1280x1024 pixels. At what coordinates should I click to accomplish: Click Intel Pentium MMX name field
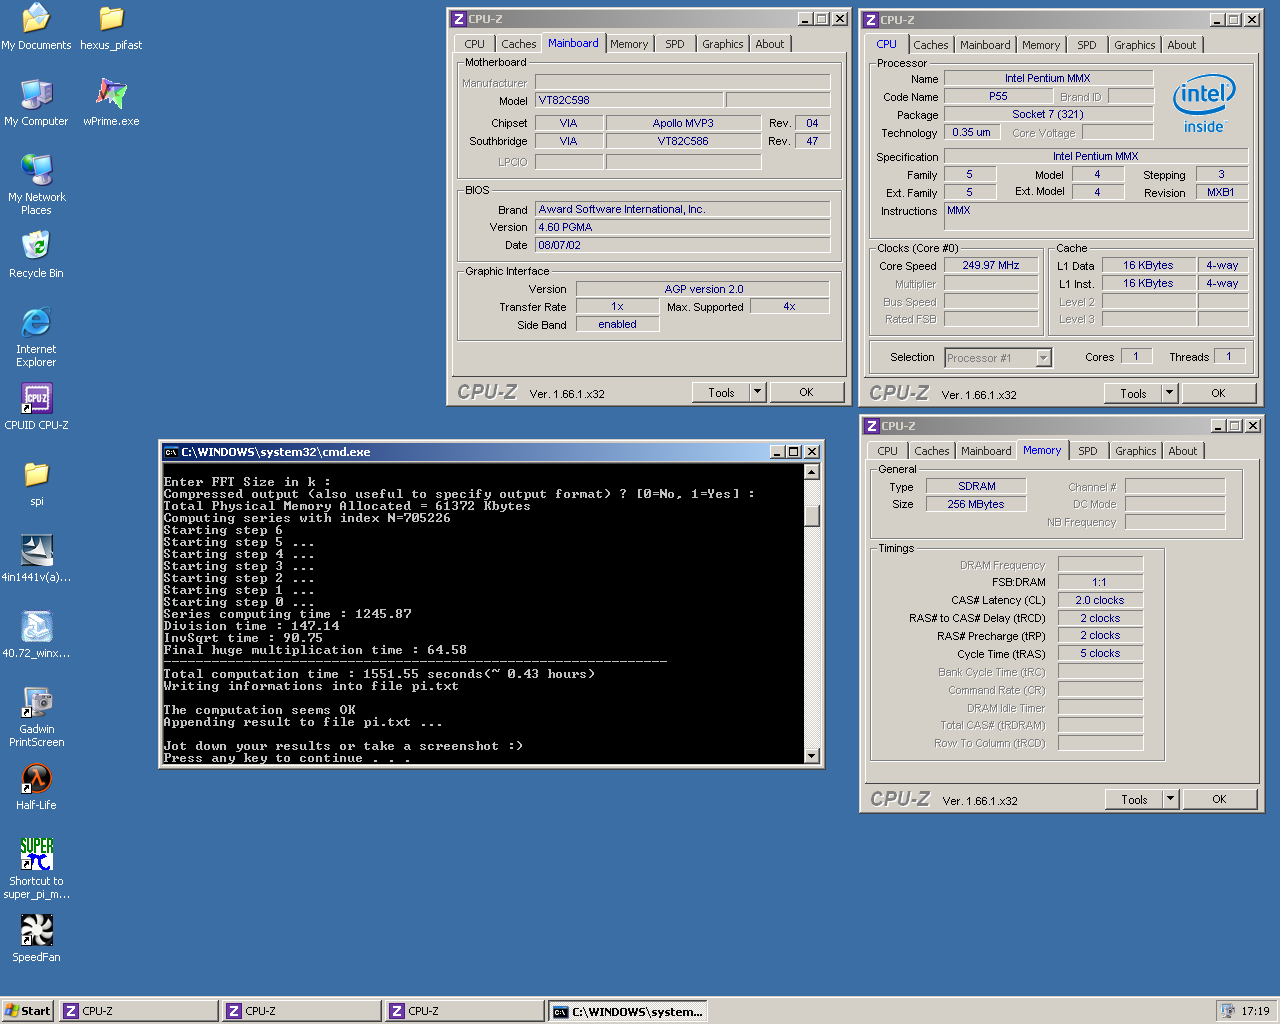1048,78
